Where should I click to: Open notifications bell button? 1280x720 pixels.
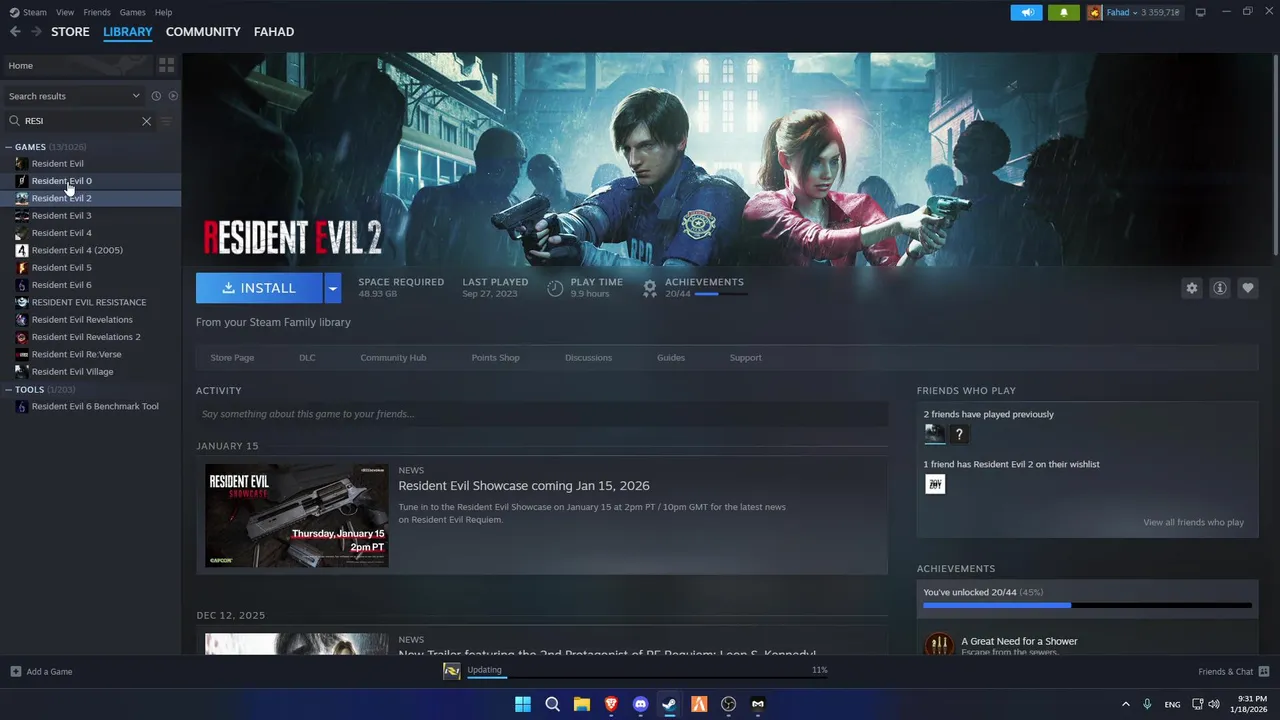pos(1063,12)
